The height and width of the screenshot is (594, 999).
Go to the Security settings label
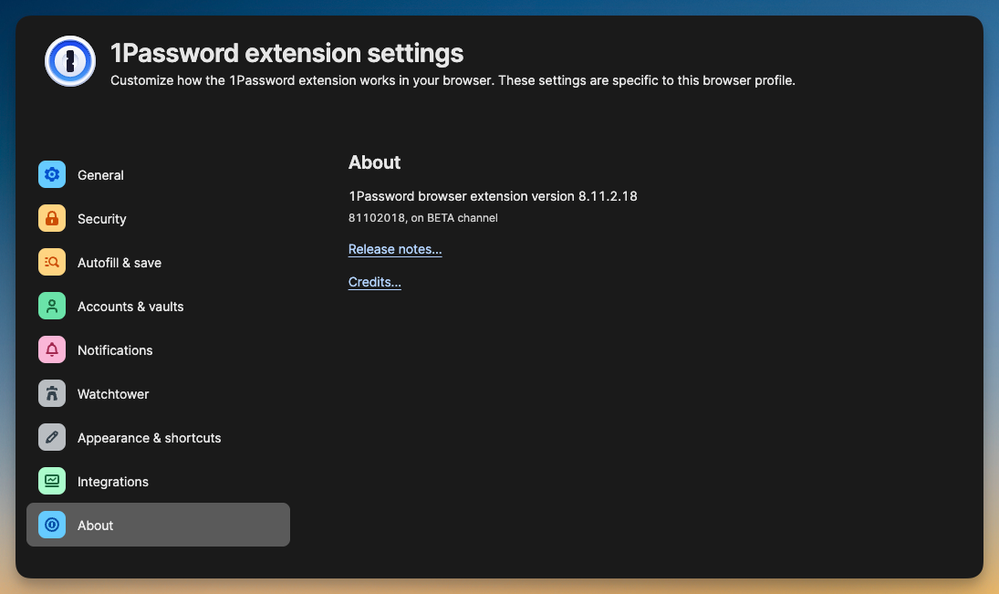[102, 219]
